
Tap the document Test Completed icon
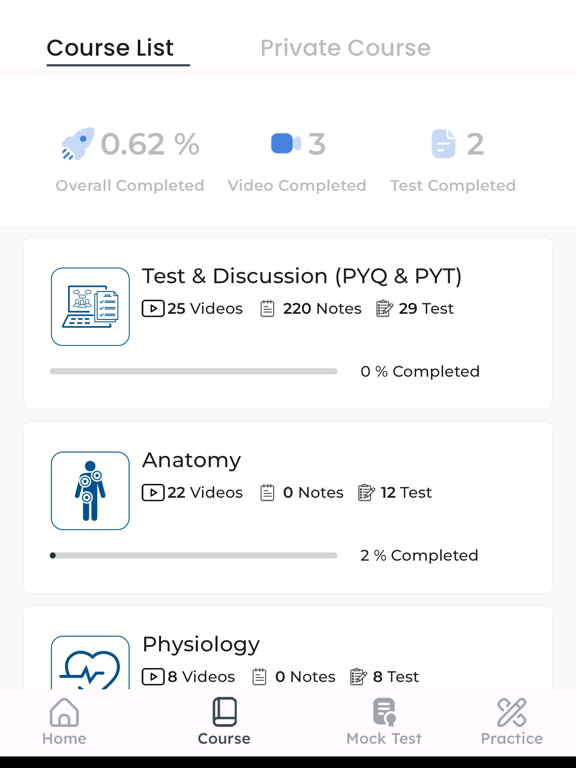coord(443,144)
